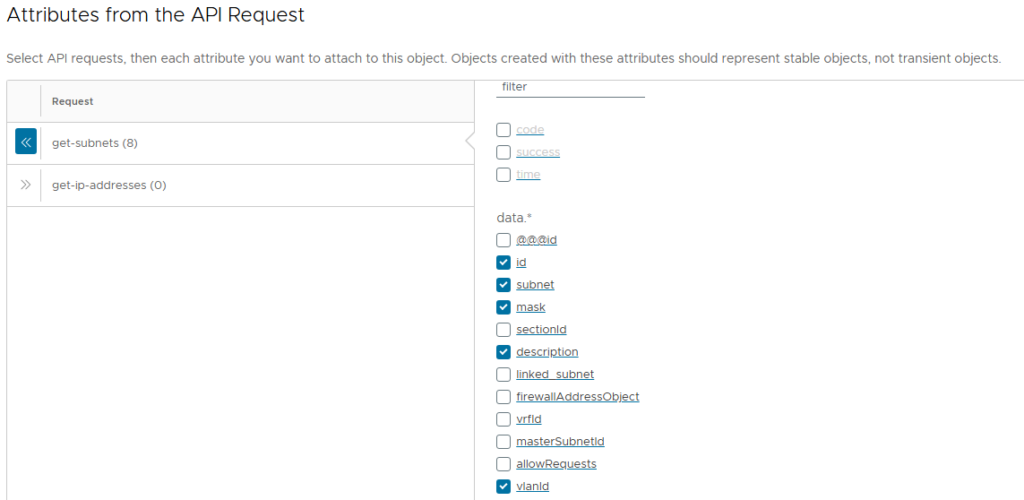Check the sectionId attribute checkbox

503,329
